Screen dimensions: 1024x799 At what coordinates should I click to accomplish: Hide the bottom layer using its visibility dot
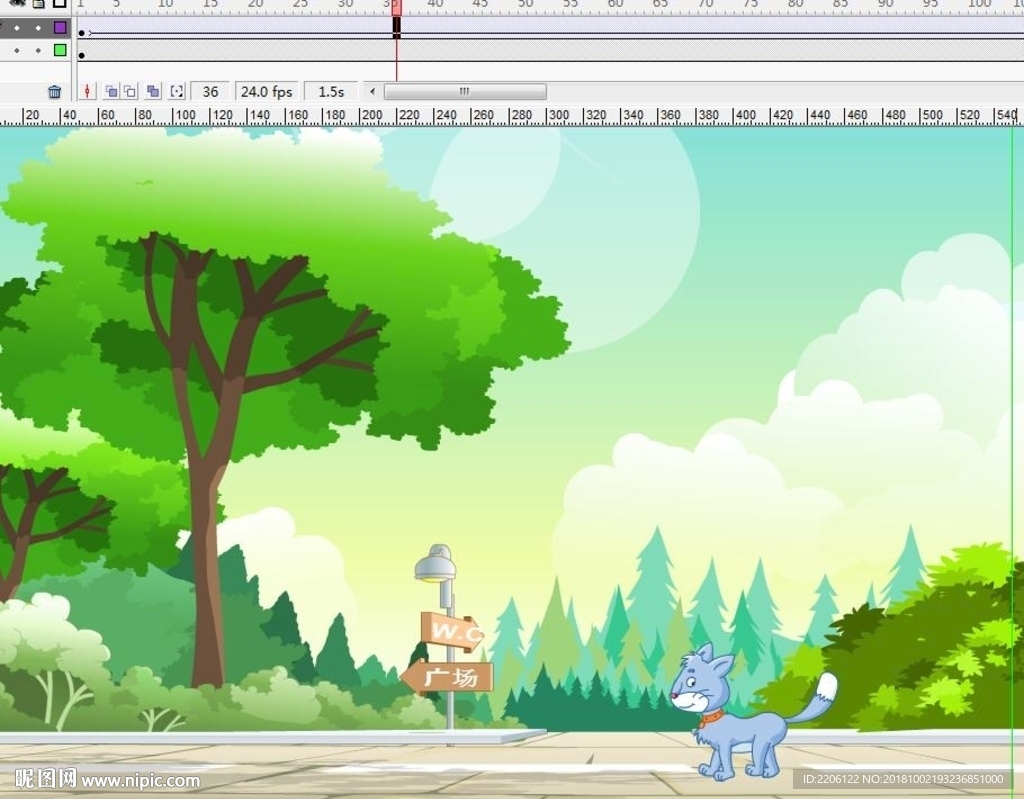[x=17, y=50]
